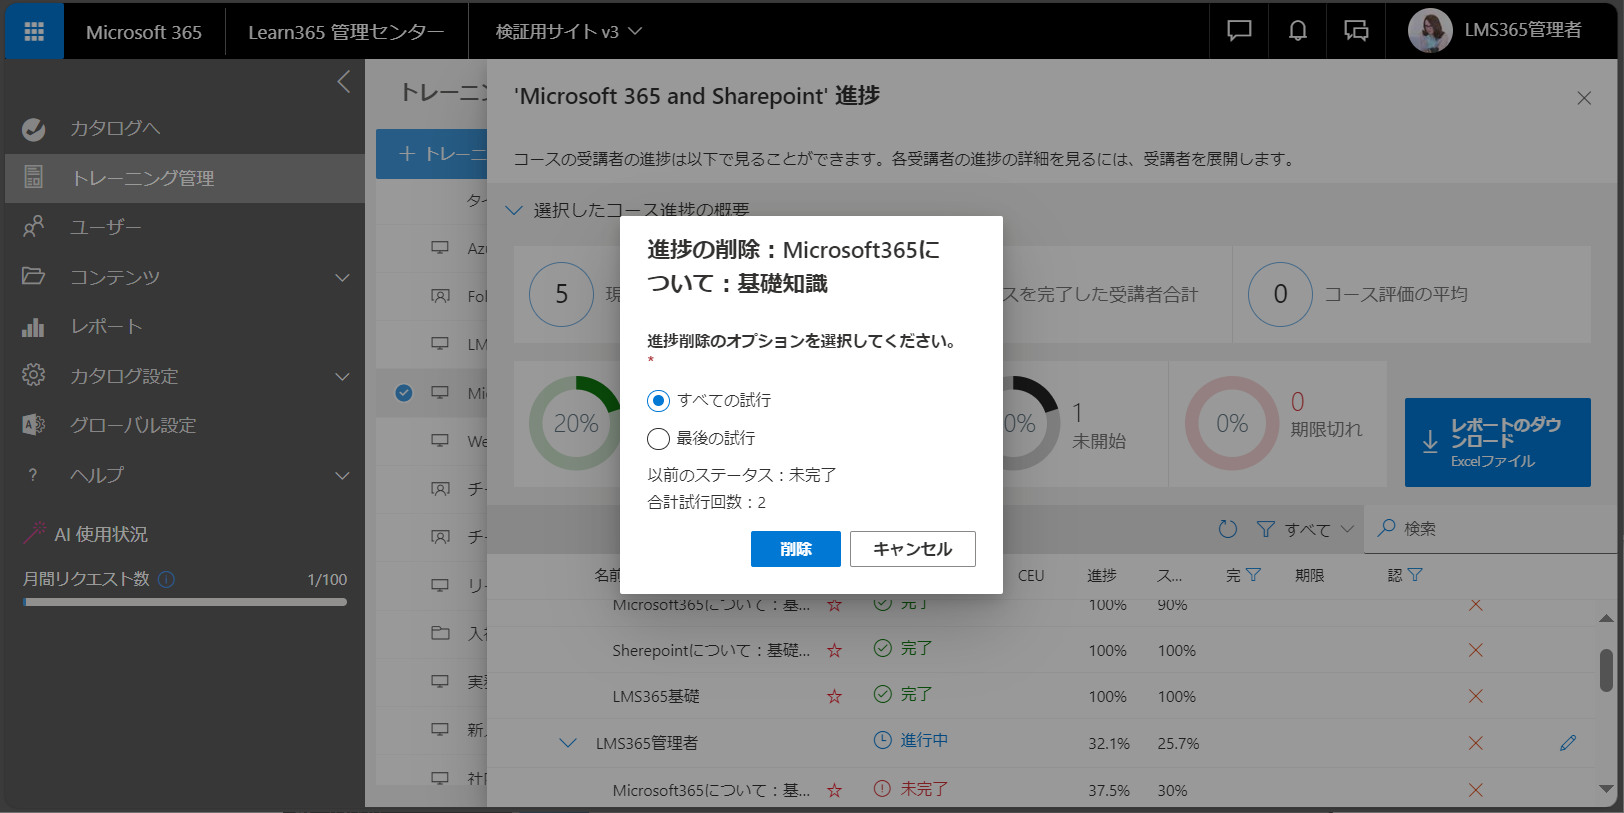This screenshot has height=813, width=1624.
Task: Click the course rating circle showing 0
Action: [x=1280, y=294]
